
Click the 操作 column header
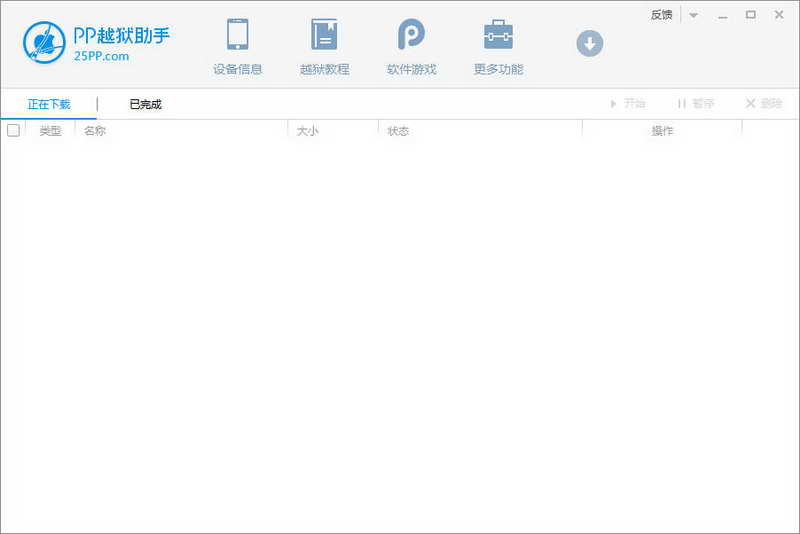coord(662,131)
